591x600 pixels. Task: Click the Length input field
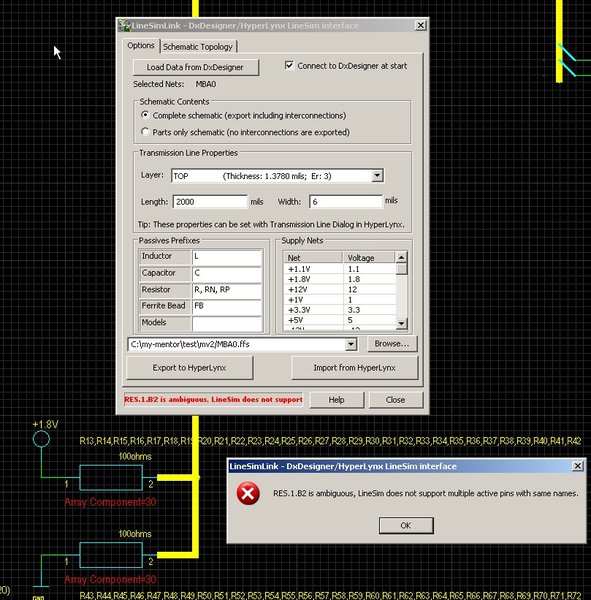point(210,202)
